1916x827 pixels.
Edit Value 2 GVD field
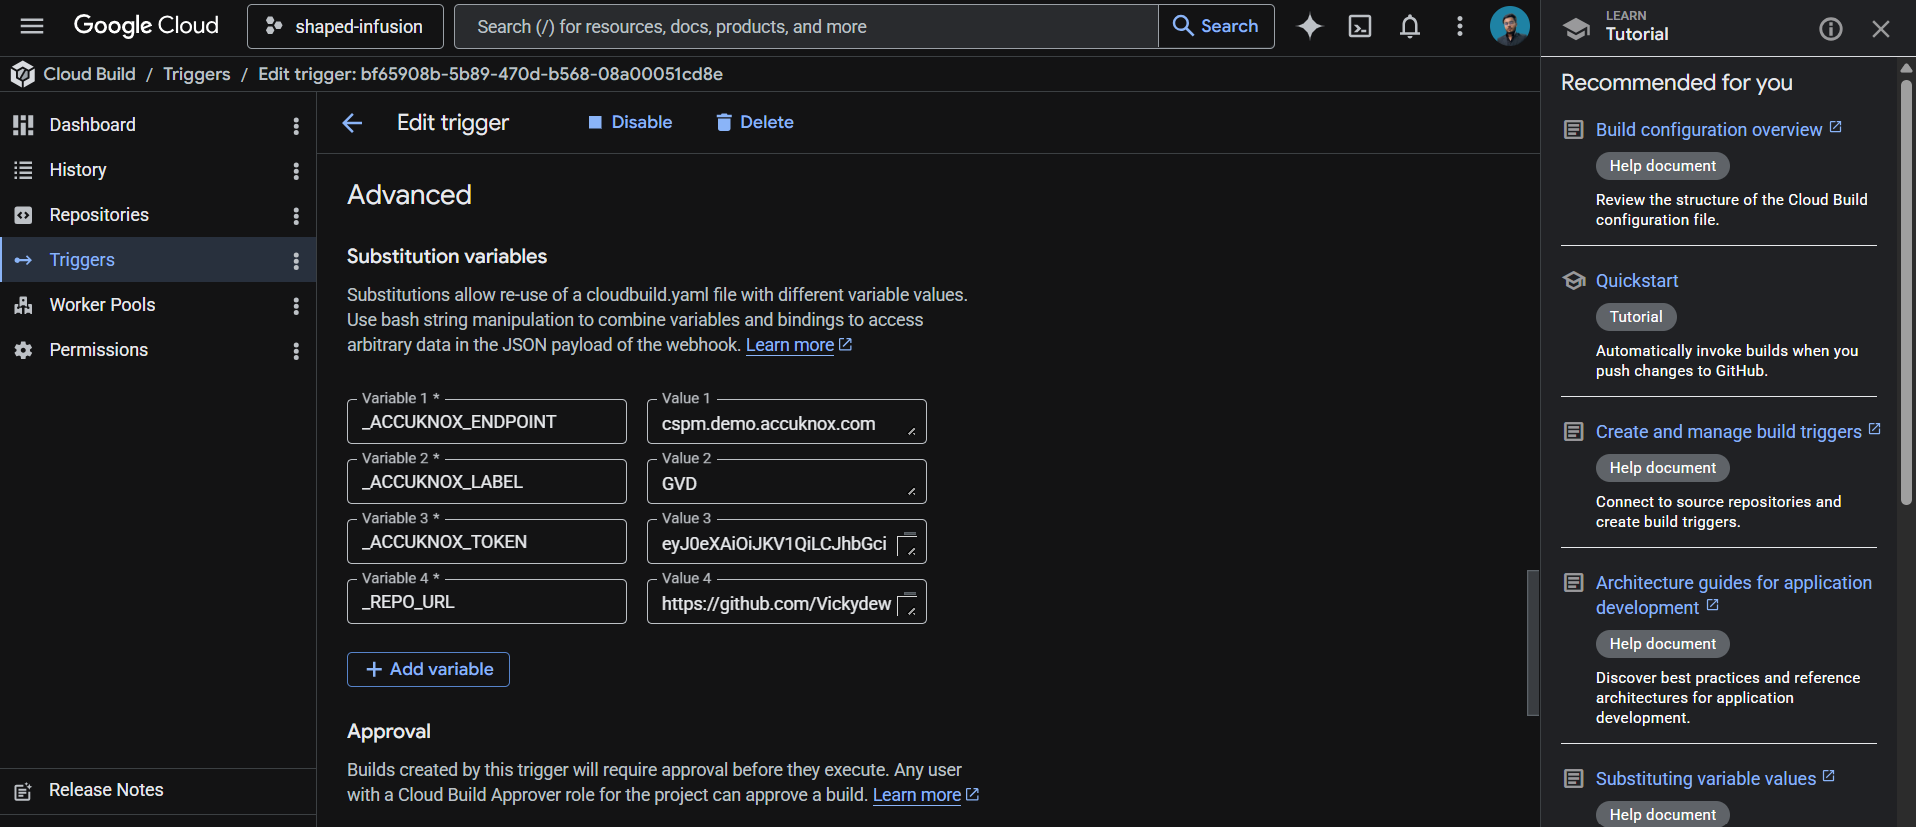click(787, 482)
